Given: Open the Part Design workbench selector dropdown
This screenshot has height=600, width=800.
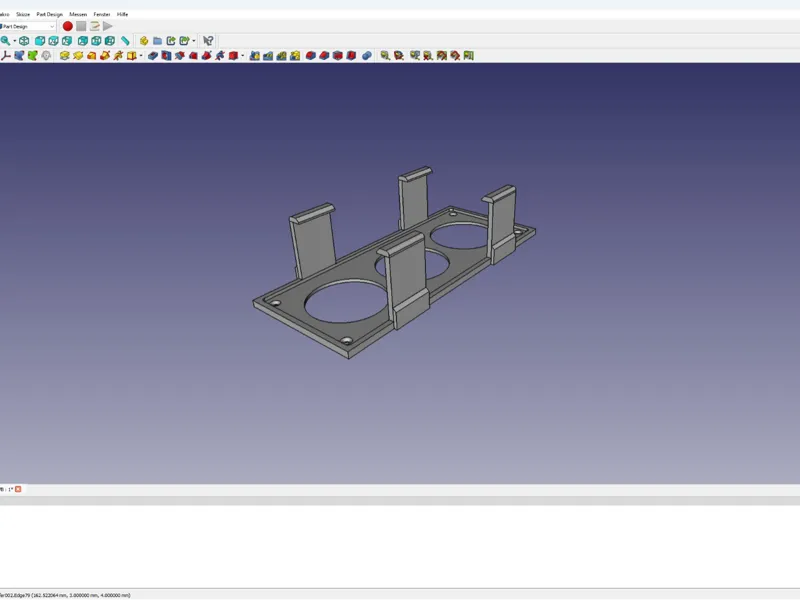Looking at the screenshot, I should click(x=28, y=27).
